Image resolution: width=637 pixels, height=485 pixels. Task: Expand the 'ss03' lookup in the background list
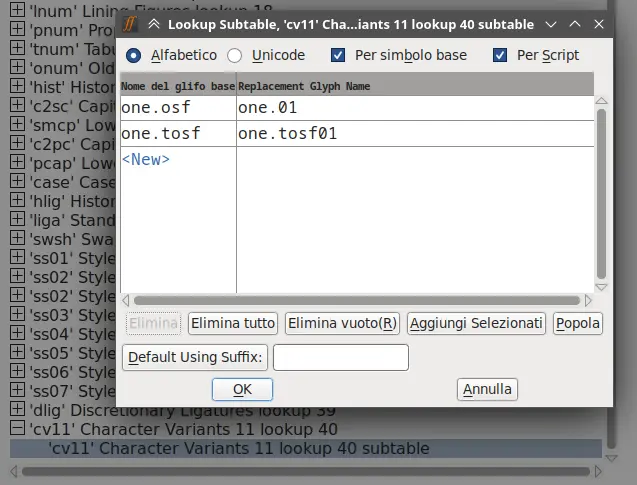pos(17,314)
